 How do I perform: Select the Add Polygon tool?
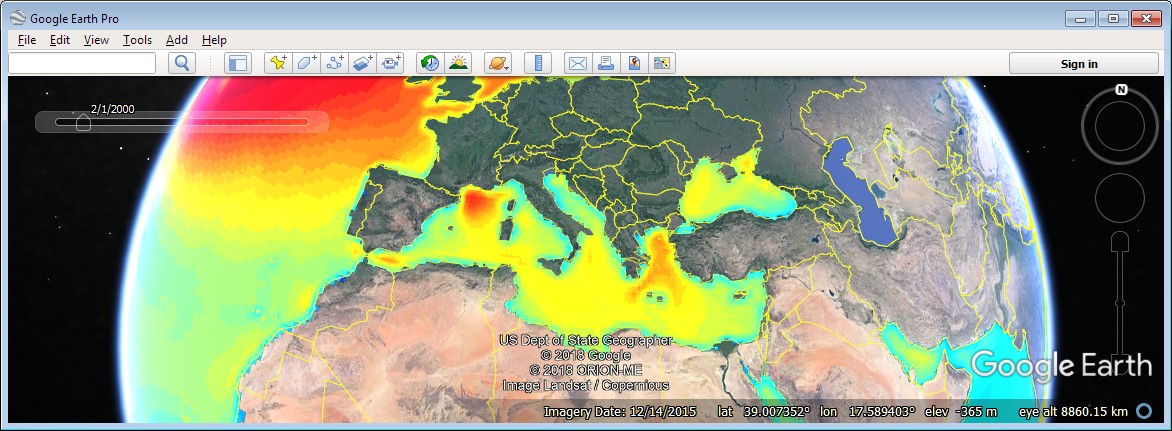[x=306, y=63]
